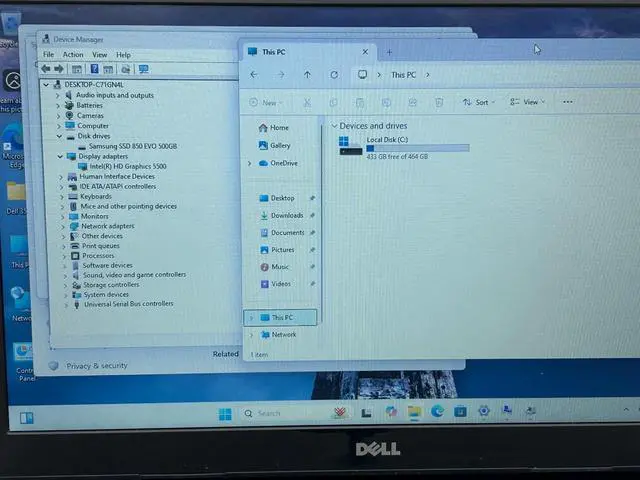Screen dimensions: 640x480
Task: Refresh the This PC explorer view
Action: point(334,75)
